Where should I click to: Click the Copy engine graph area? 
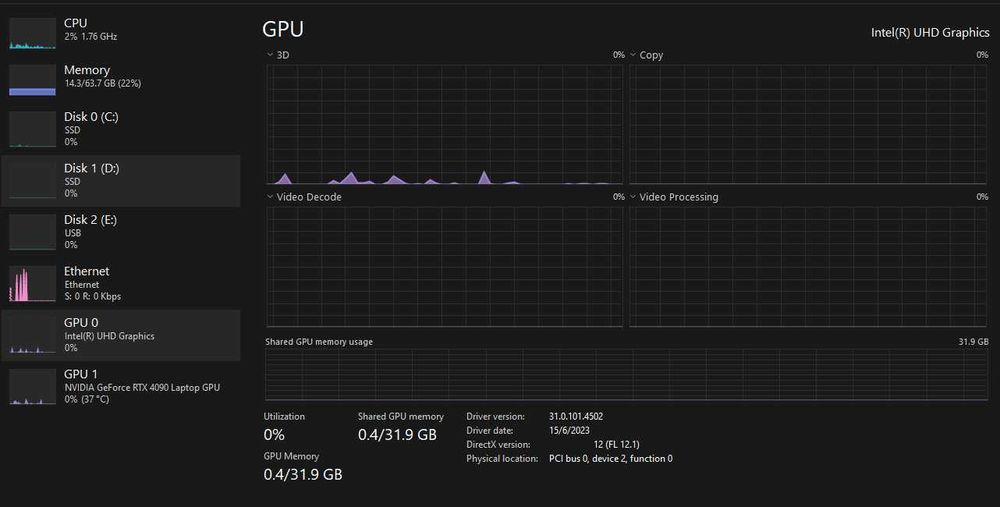point(808,124)
